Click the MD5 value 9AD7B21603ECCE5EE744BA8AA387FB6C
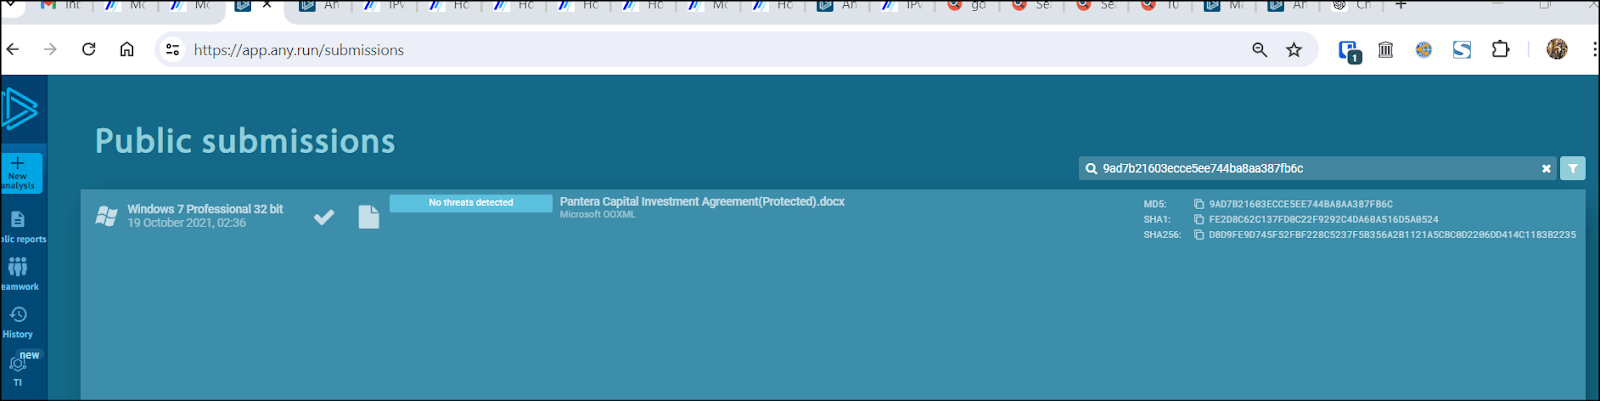 point(1301,204)
